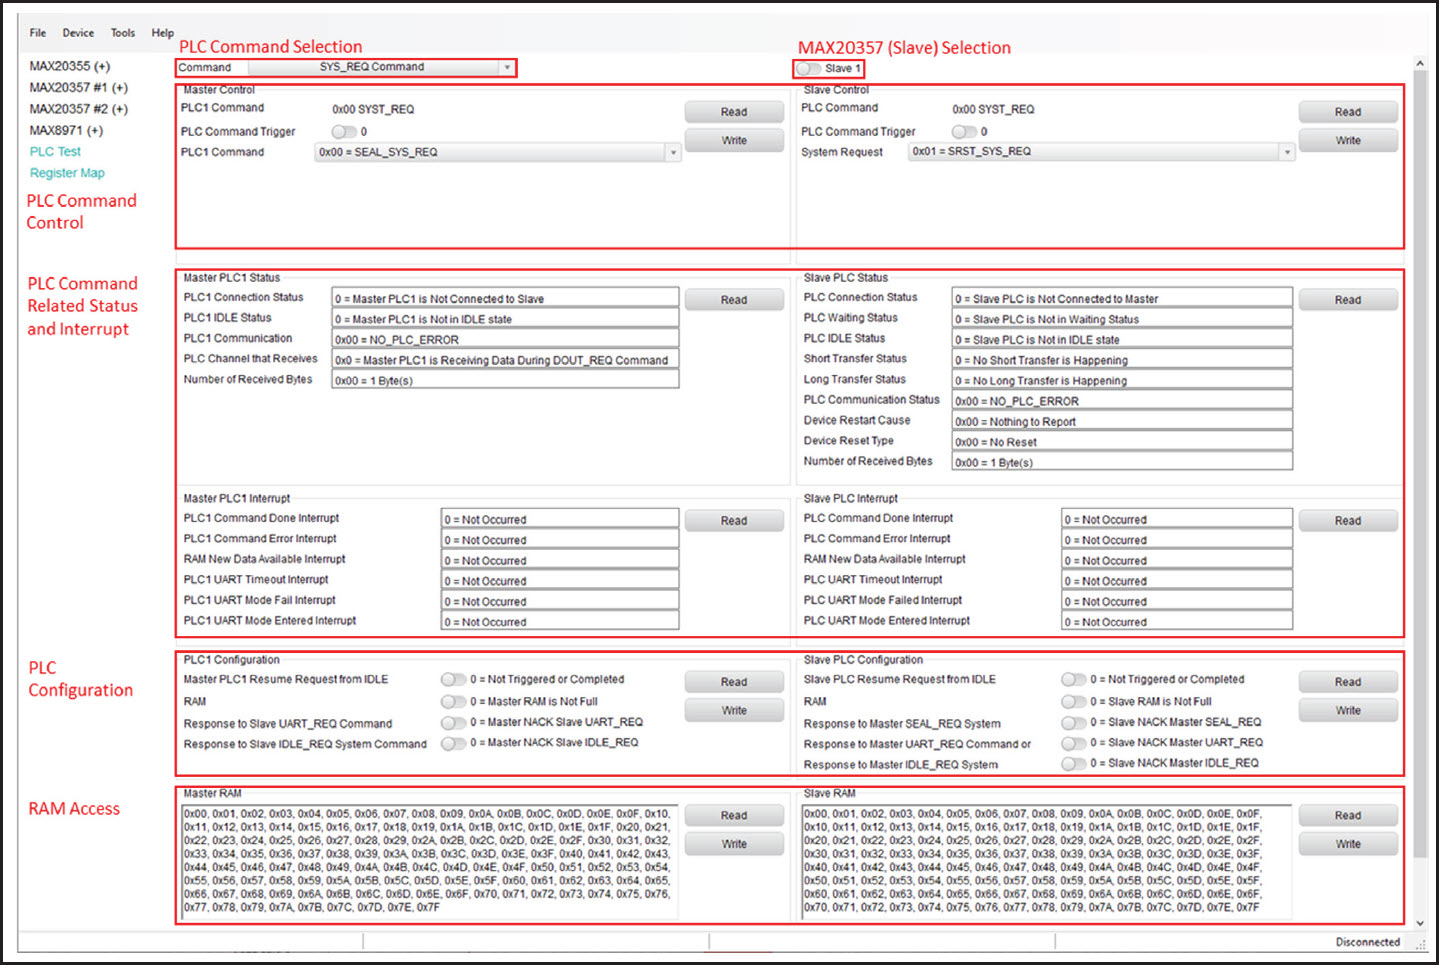The image size is (1439, 965).
Task: Click inside the Master RAM text field
Action: tap(428, 861)
